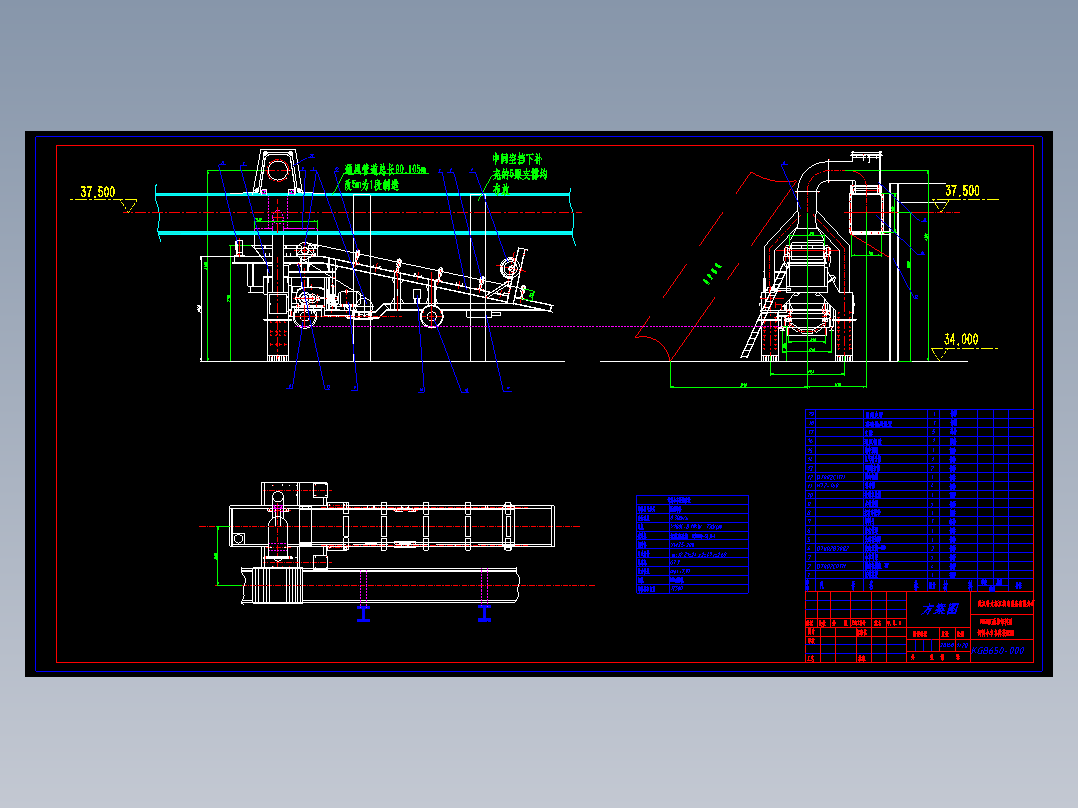Select the 34.000 elevation label
Viewport: 1078px width, 808px height.
(960, 339)
